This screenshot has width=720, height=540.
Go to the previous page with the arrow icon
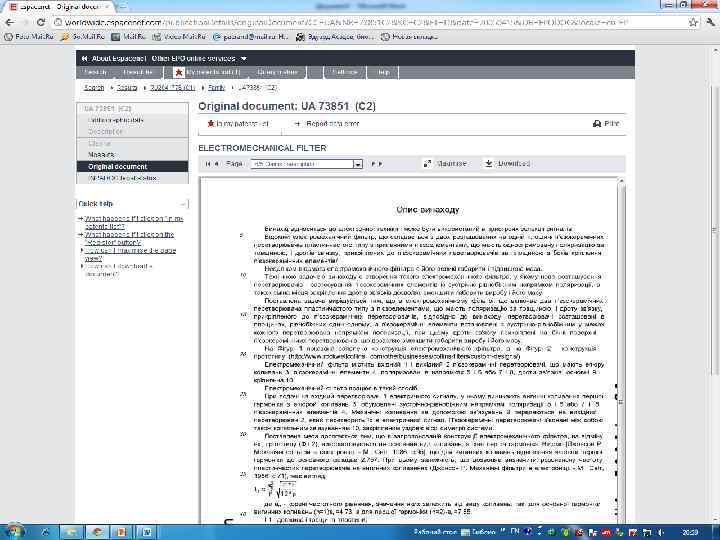(217, 164)
